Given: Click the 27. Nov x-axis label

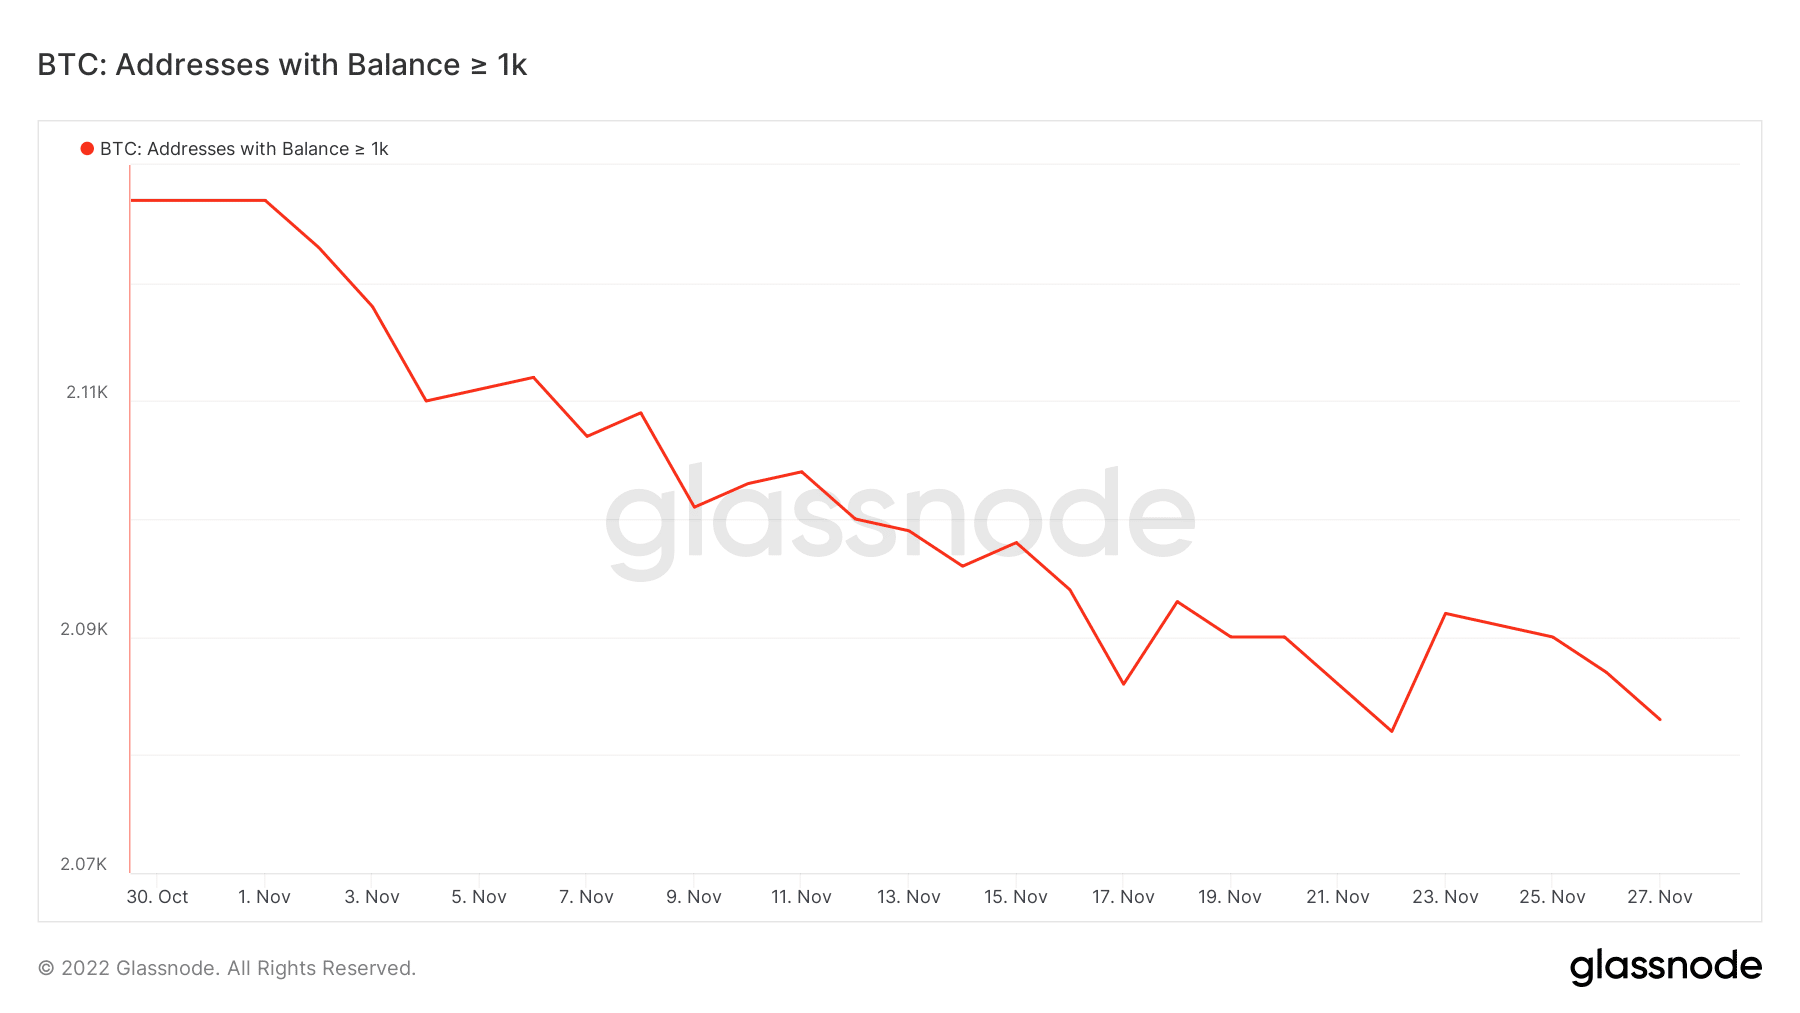Looking at the screenshot, I should coord(1660,897).
